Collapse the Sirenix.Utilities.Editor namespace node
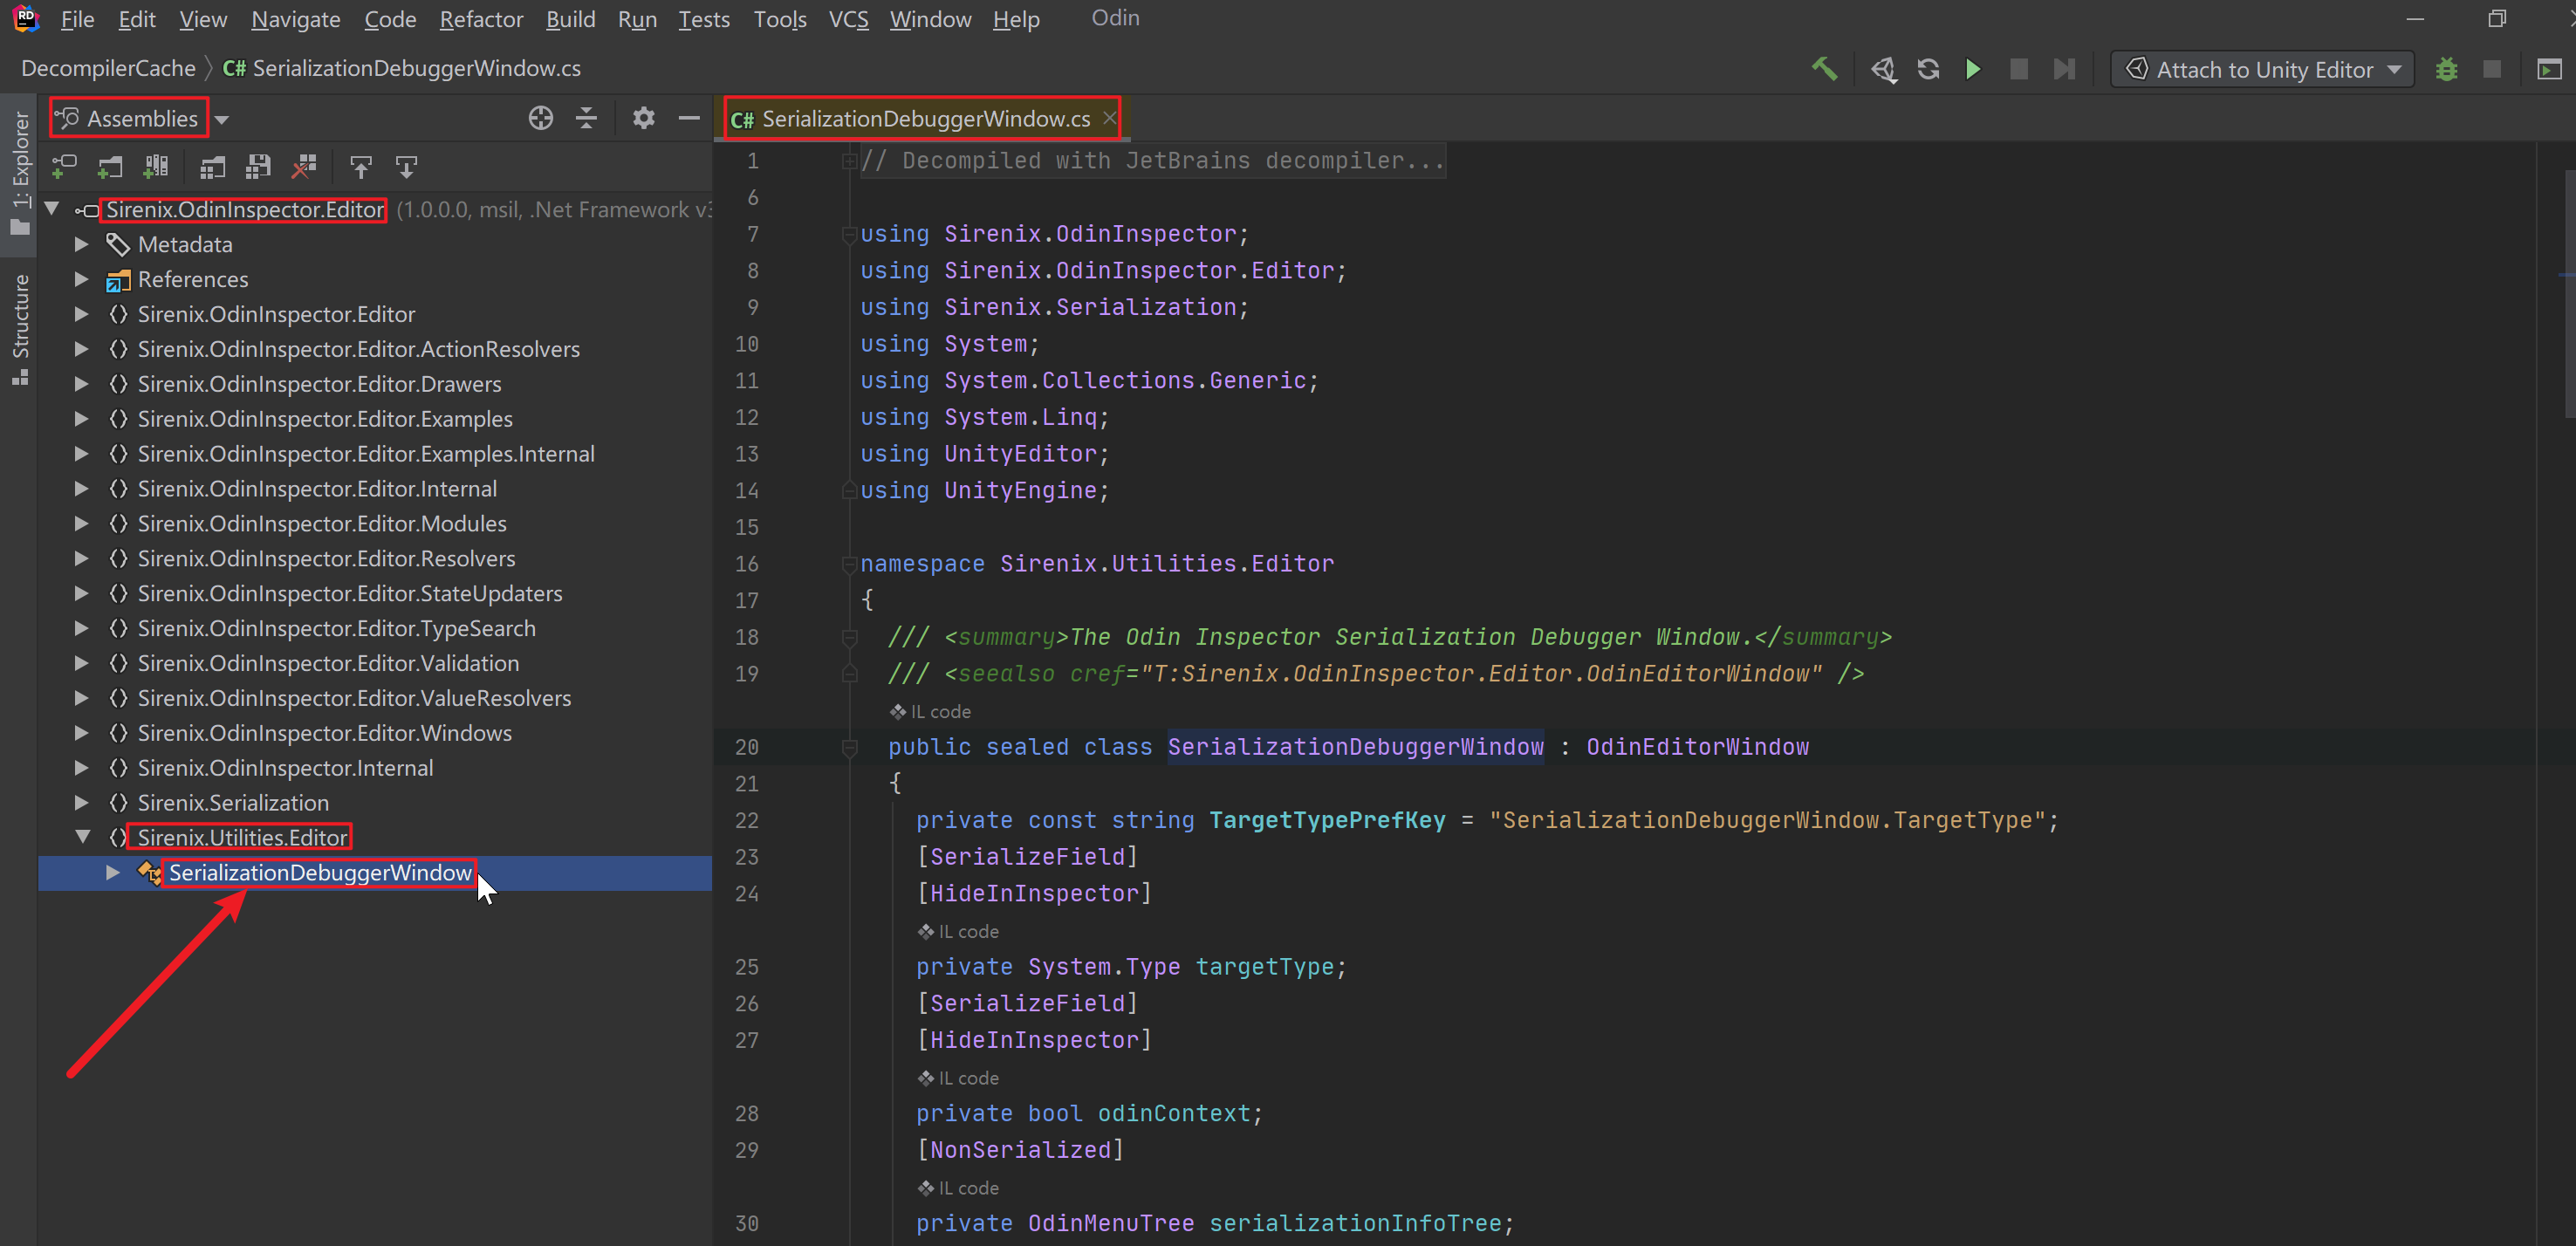 tap(82, 837)
